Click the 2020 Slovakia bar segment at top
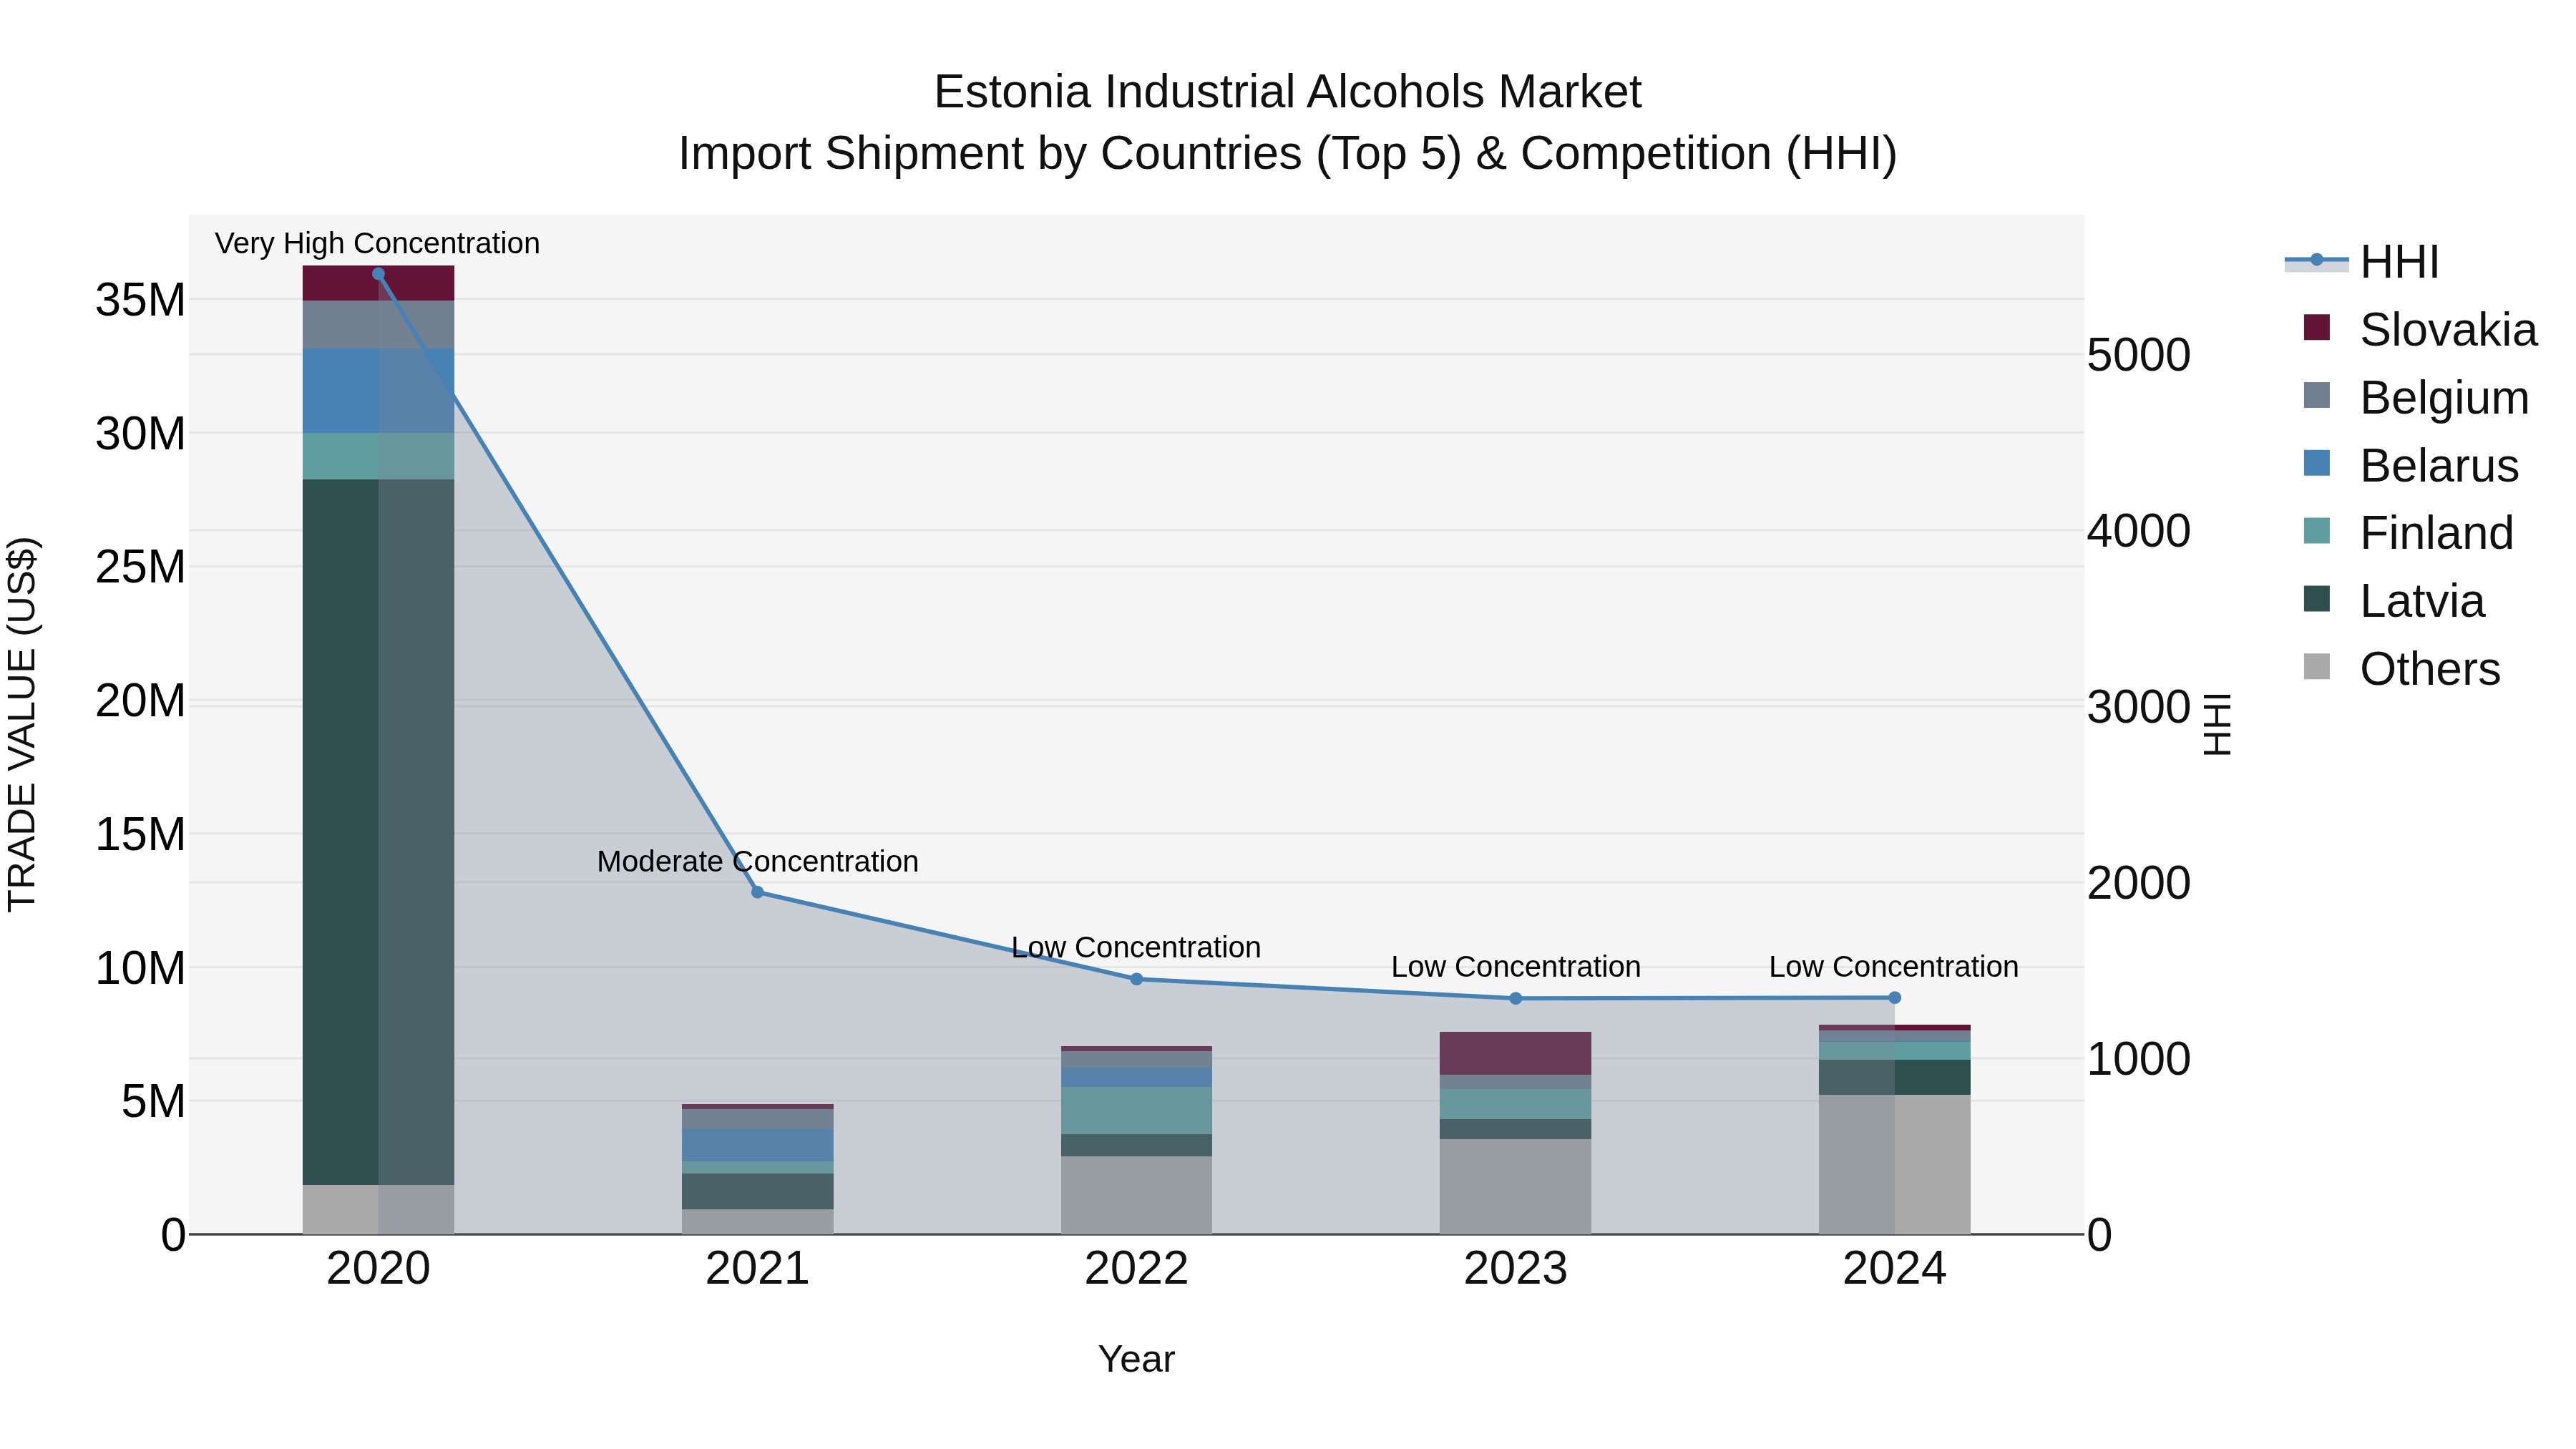 click(x=378, y=283)
